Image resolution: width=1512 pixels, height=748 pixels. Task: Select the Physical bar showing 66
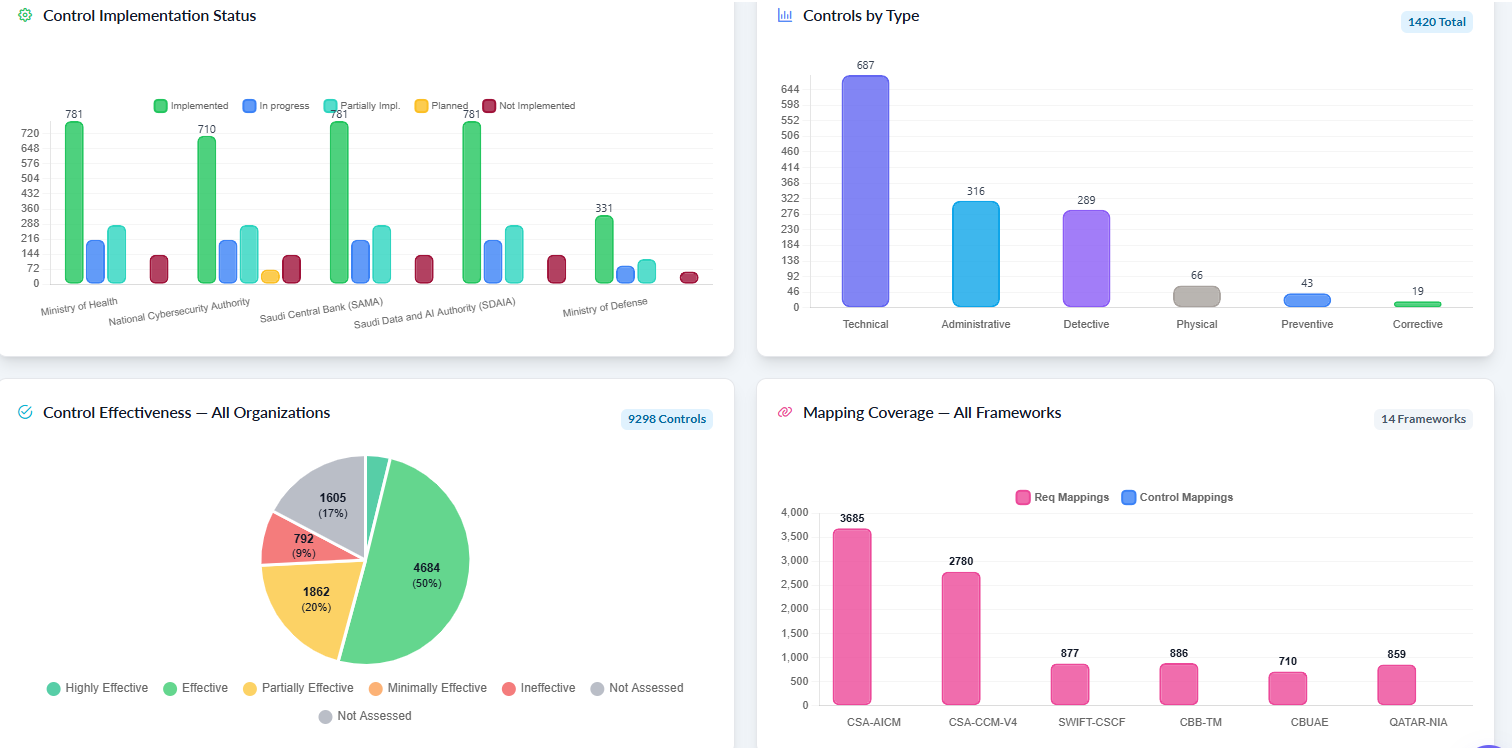click(x=1197, y=296)
